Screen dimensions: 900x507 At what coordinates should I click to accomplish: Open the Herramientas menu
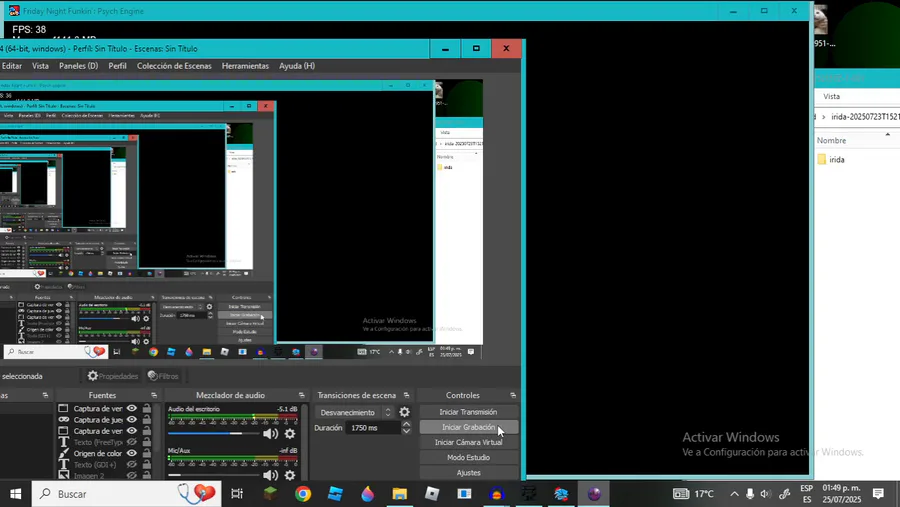pyautogui.click(x=245, y=66)
